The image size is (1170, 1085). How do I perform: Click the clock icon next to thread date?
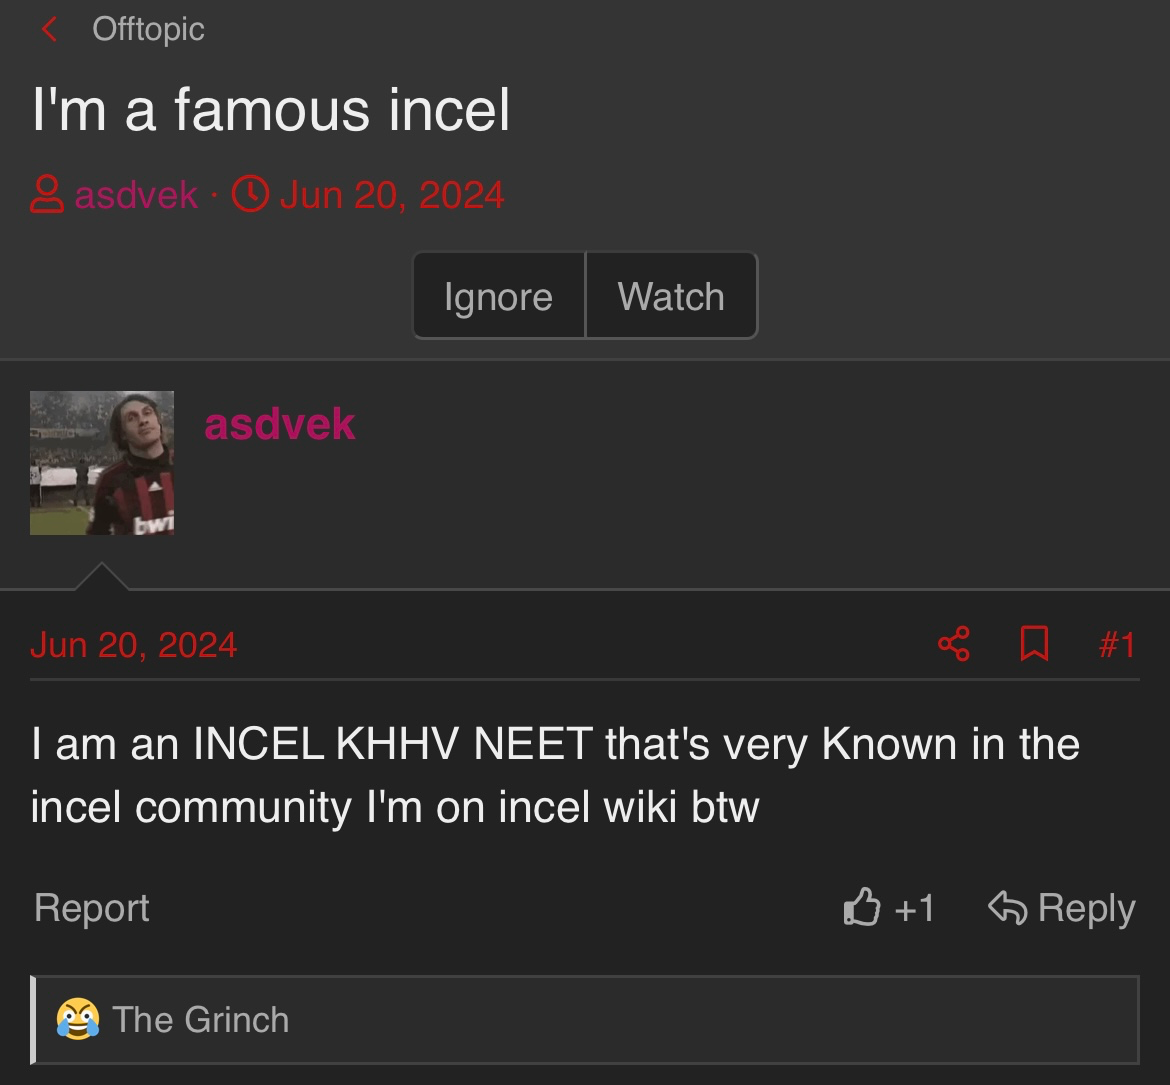click(x=250, y=194)
